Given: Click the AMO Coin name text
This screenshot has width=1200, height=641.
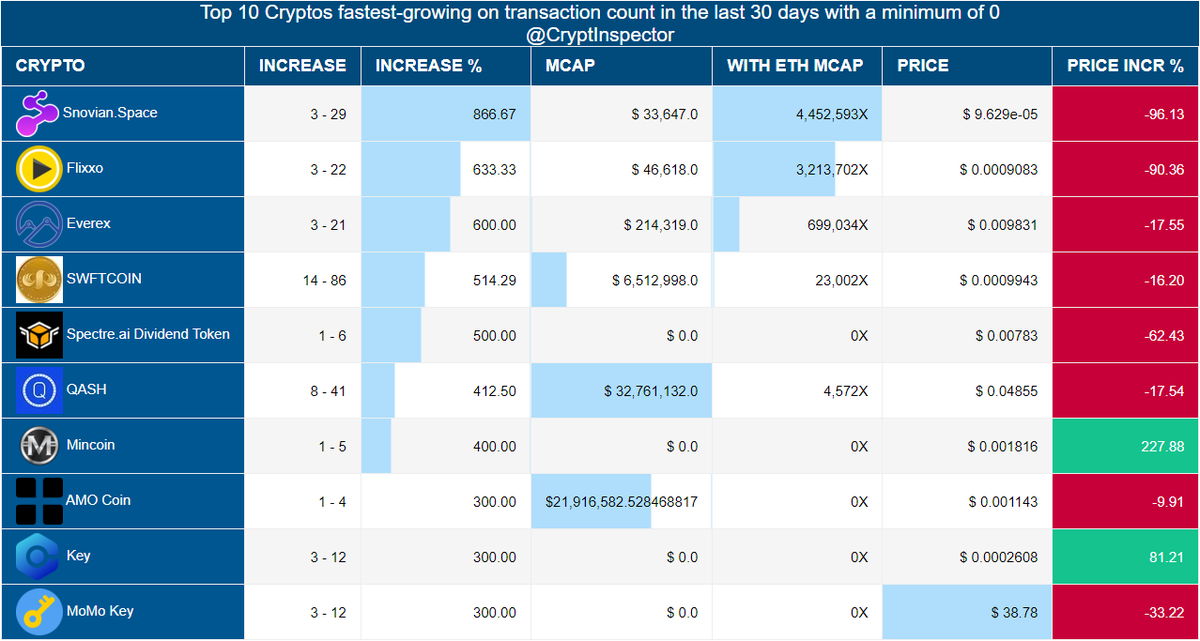Looking at the screenshot, I should coord(98,500).
